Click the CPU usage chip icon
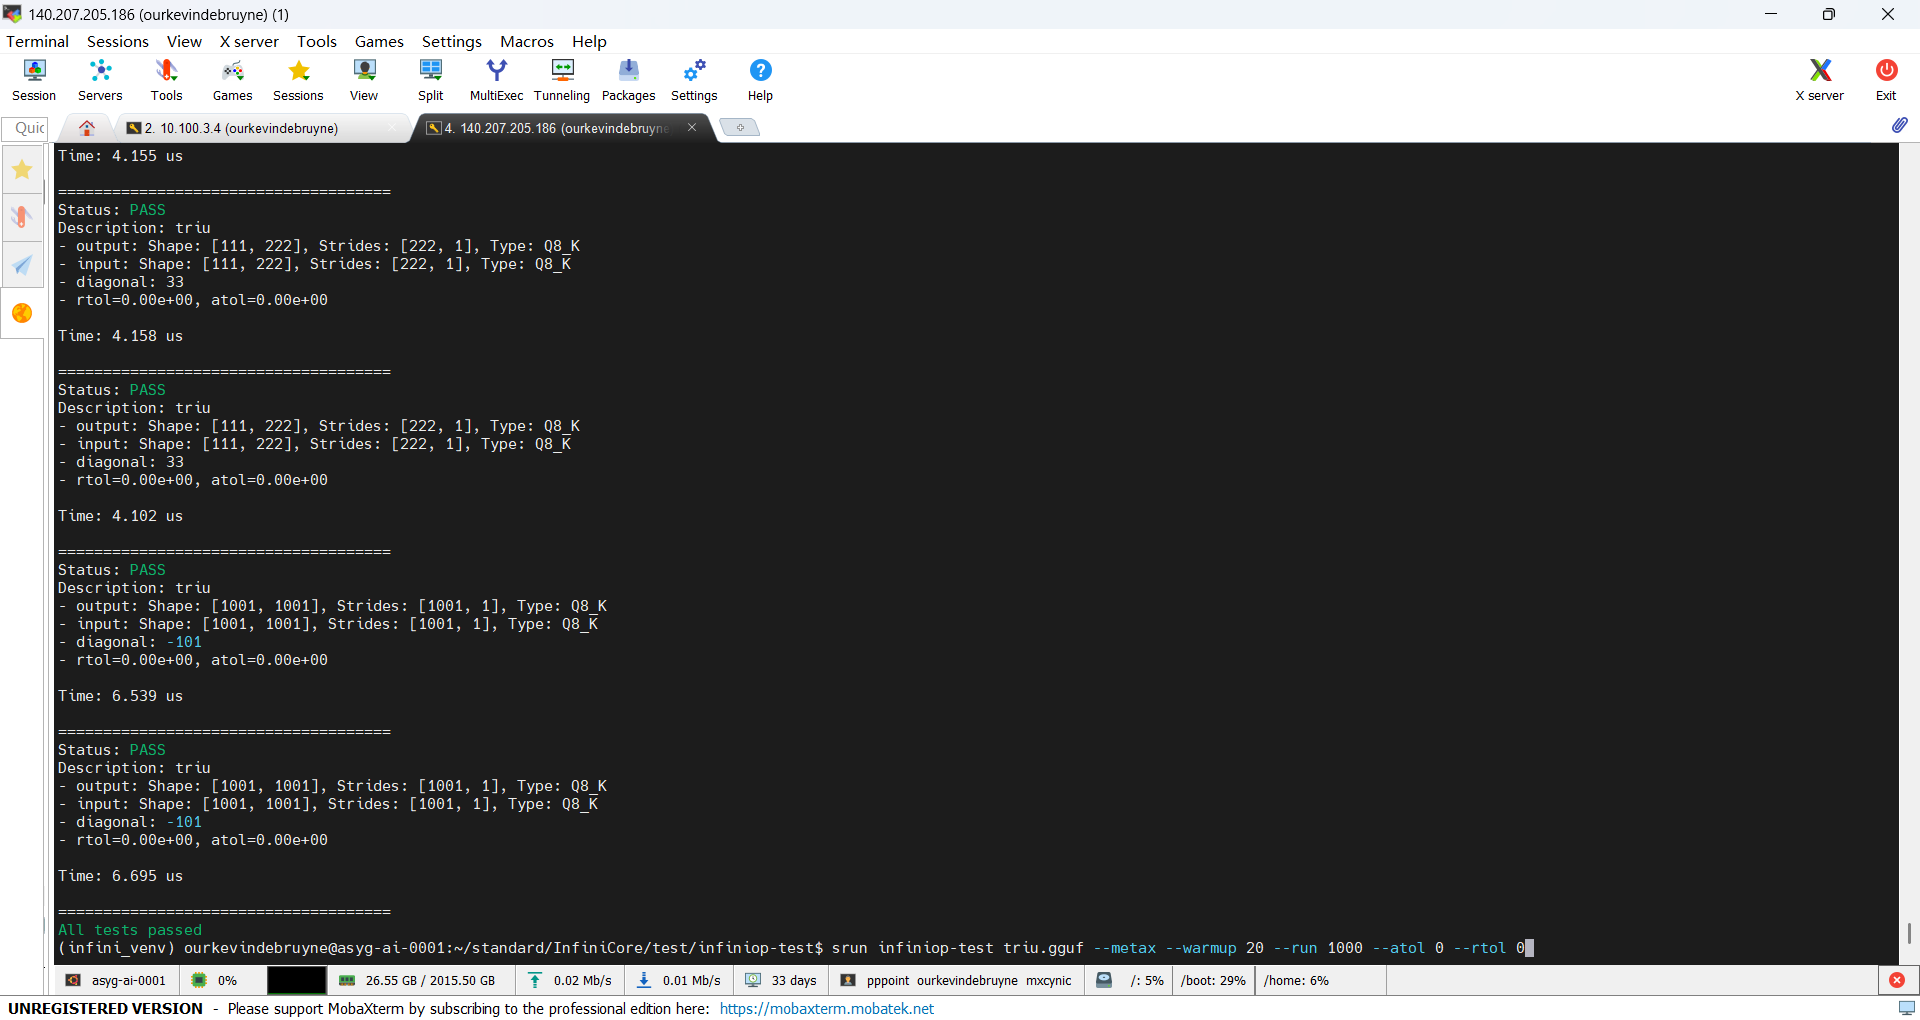The width and height of the screenshot is (1920, 1020). click(x=199, y=980)
